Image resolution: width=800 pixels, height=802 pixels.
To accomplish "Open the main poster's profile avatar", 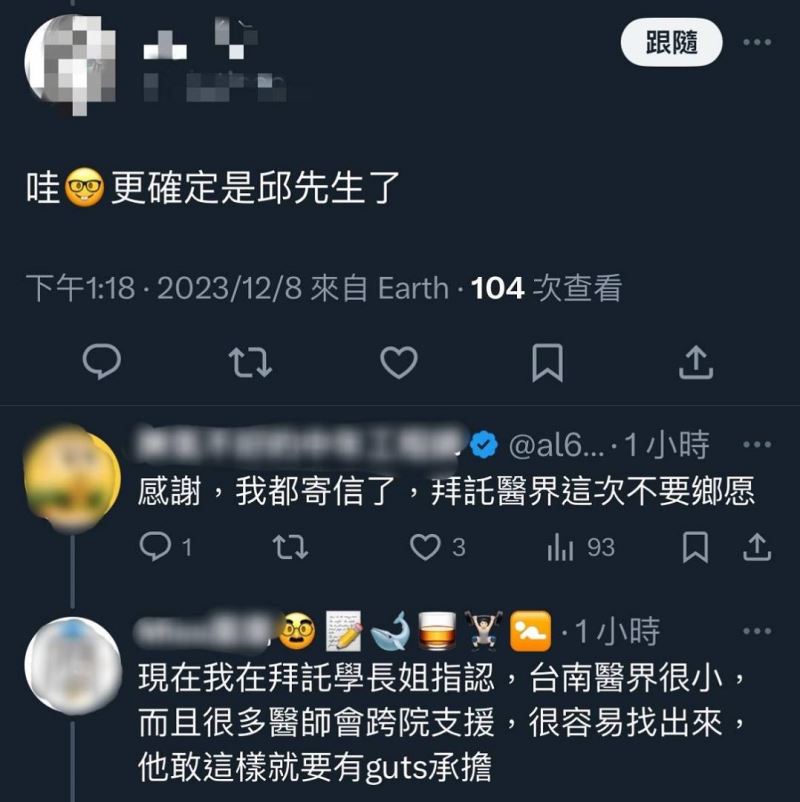I will coord(70,64).
